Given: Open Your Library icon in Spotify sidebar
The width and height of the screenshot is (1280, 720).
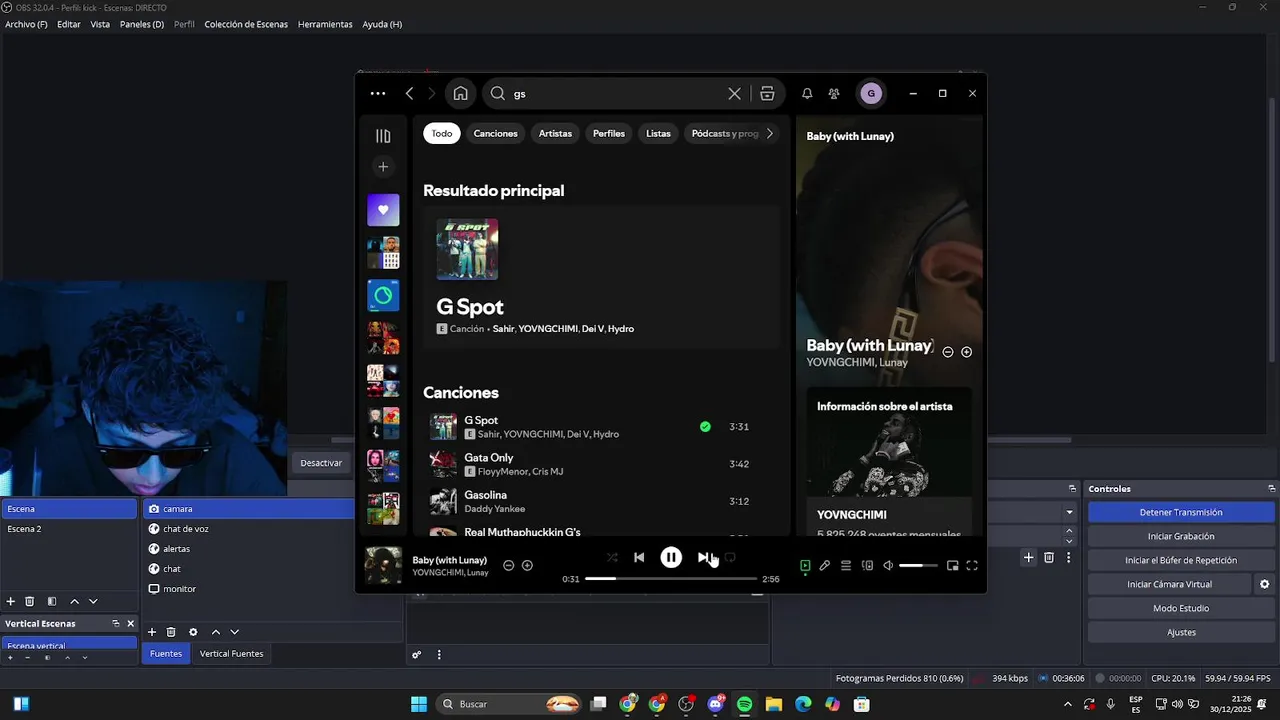Looking at the screenshot, I should click(383, 136).
